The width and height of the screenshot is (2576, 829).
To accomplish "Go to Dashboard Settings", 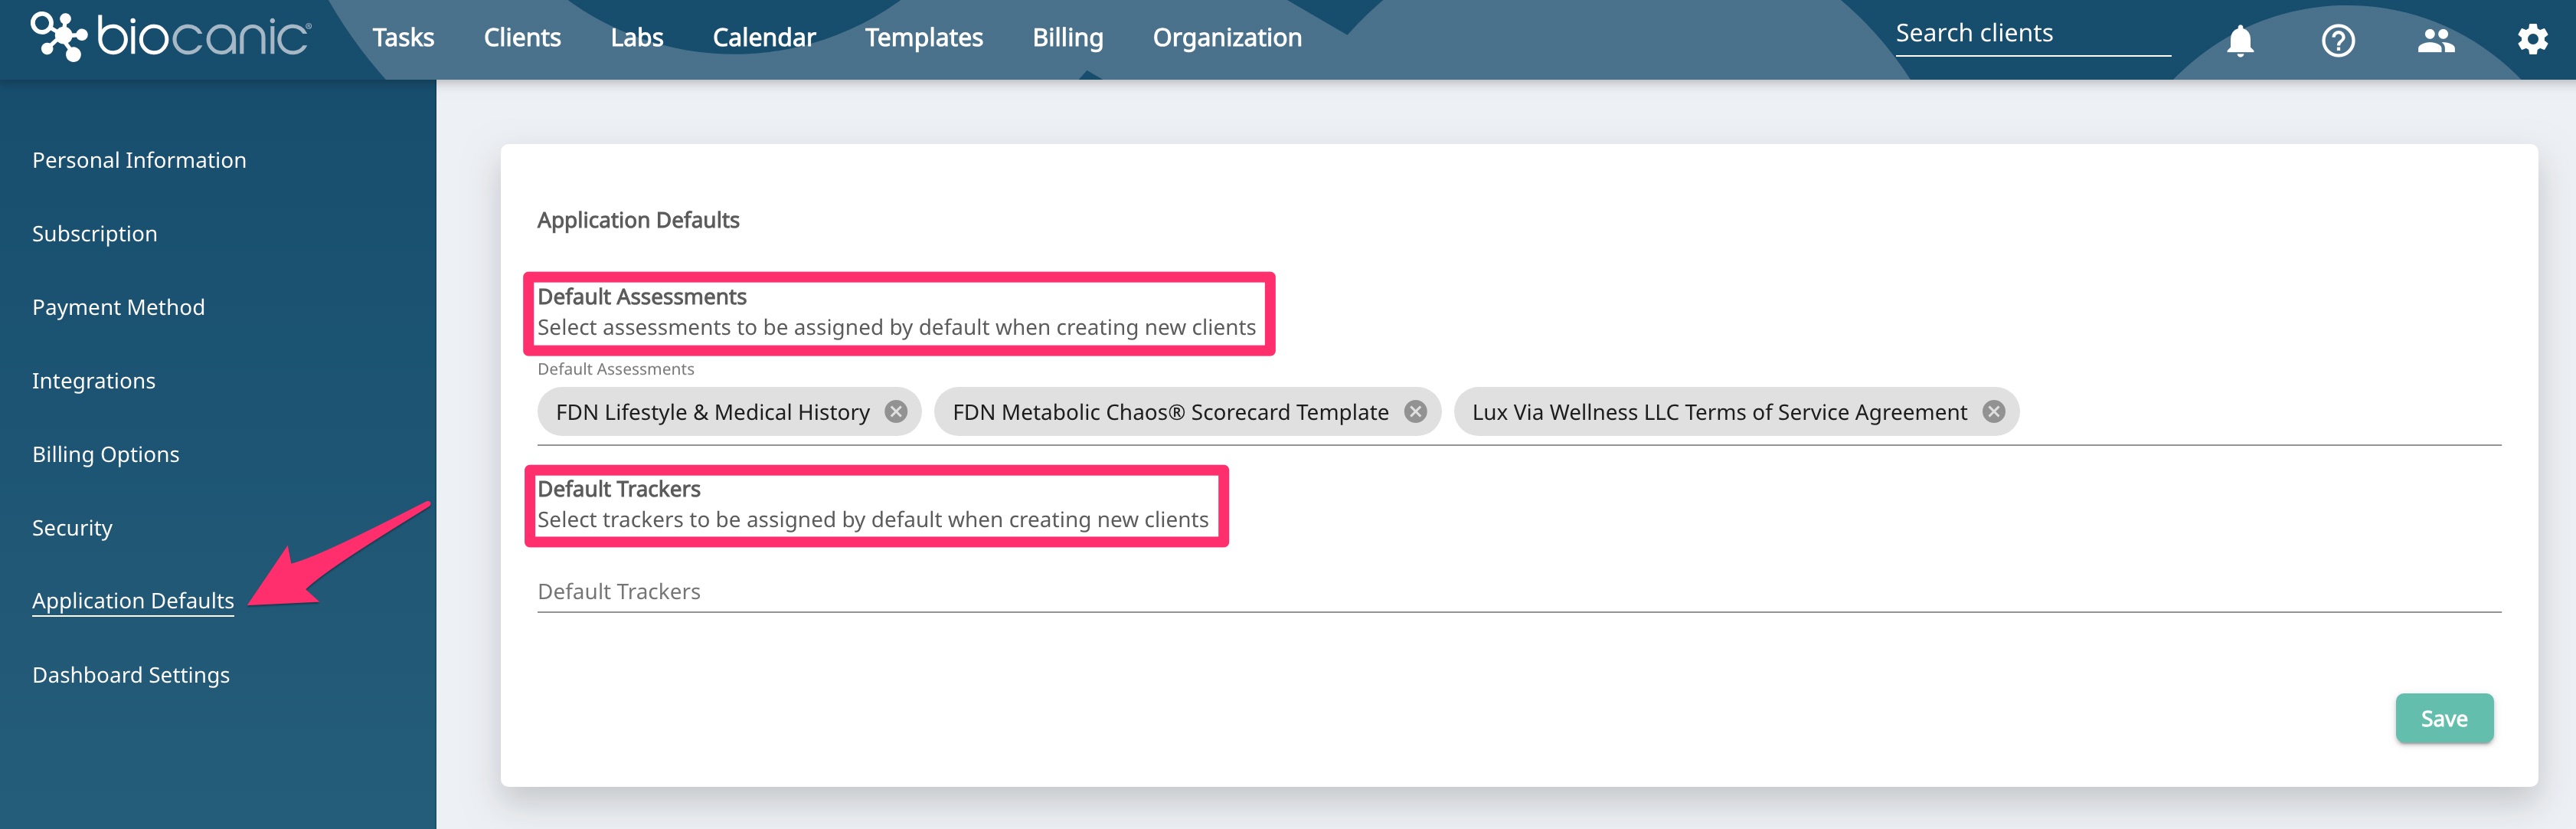I will click(130, 674).
